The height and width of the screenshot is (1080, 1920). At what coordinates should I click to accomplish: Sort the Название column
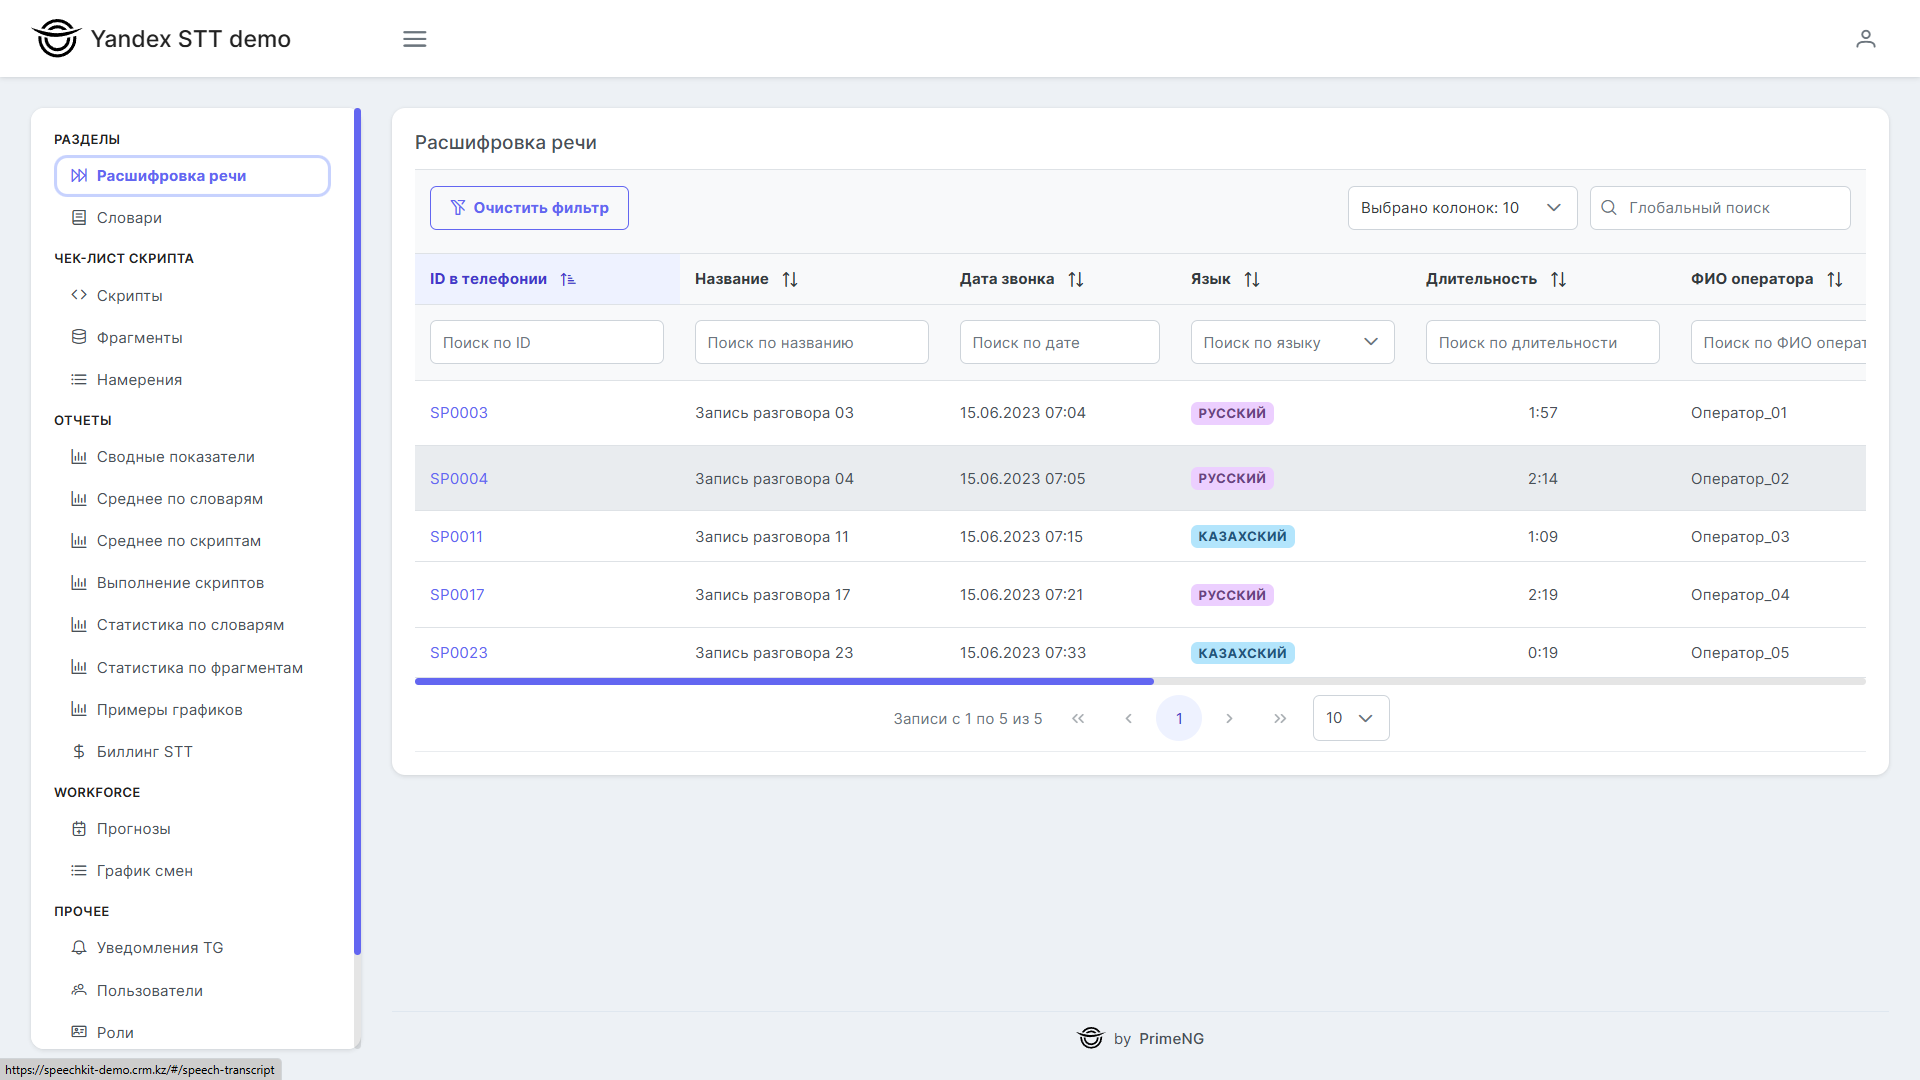tap(790, 279)
